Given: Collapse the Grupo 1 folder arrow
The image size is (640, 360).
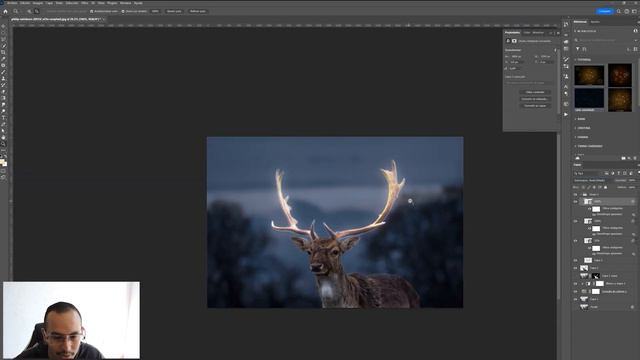Looking at the screenshot, I should 581,195.
